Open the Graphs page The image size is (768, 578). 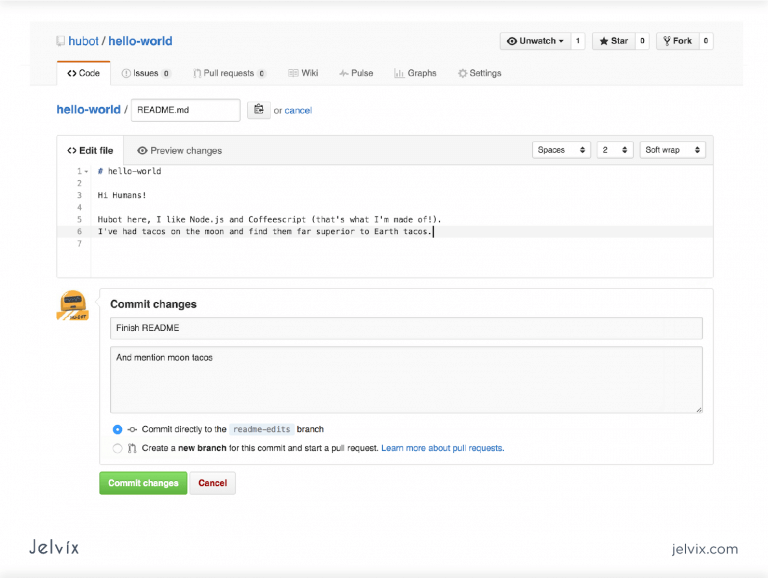(415, 73)
